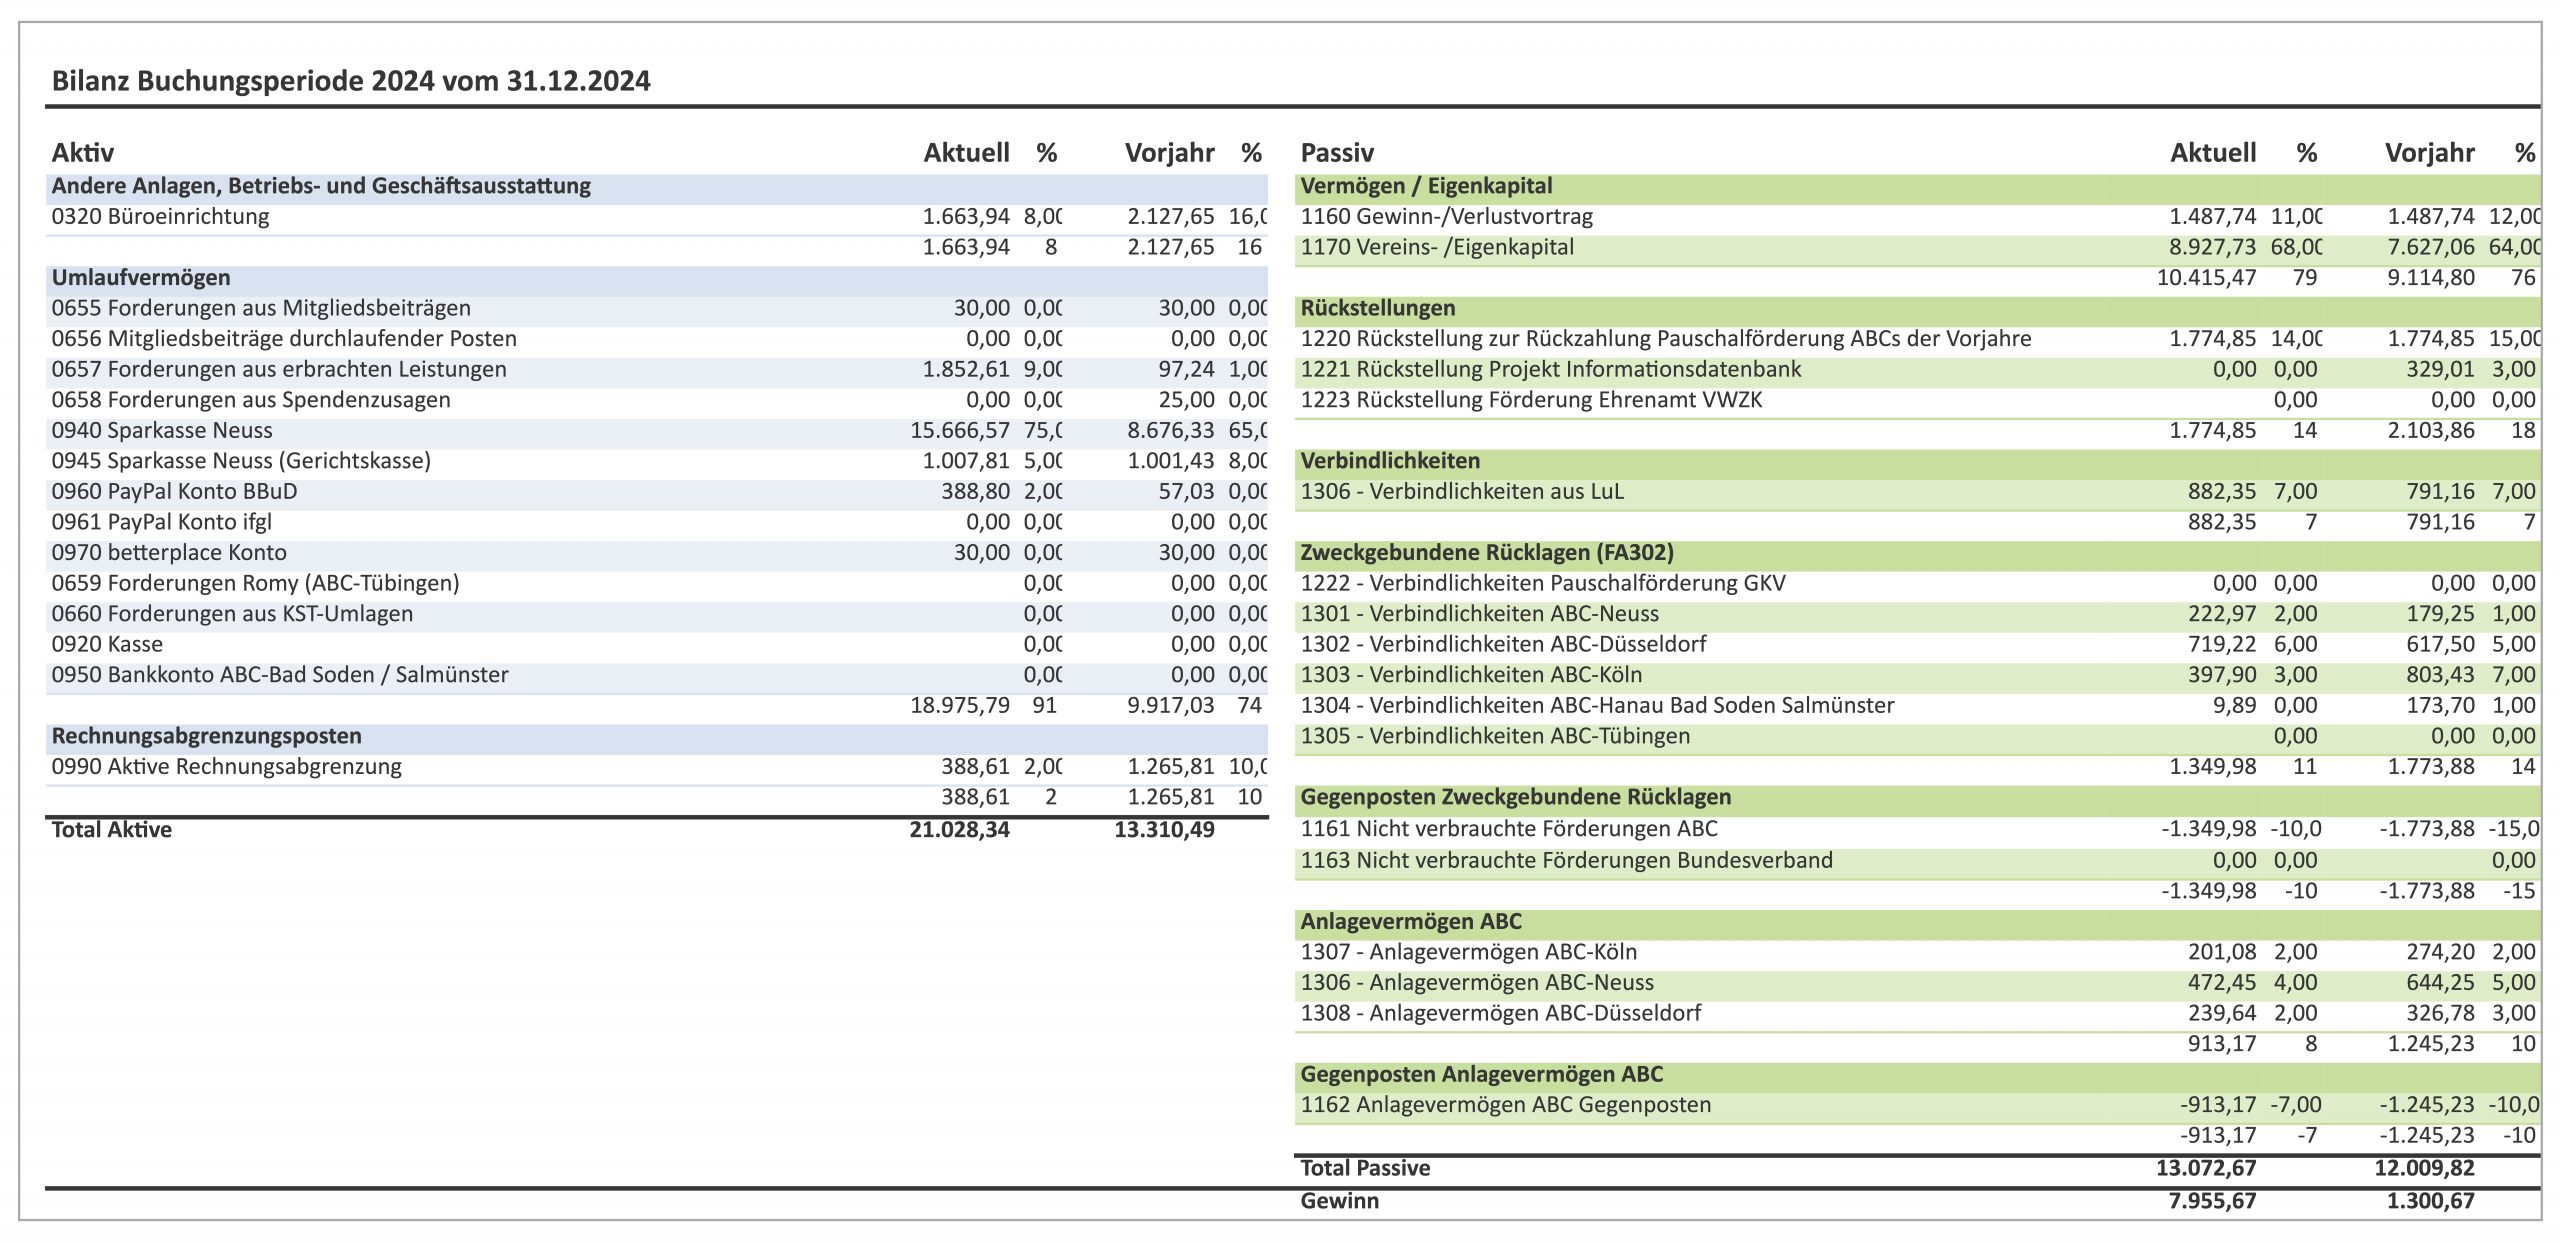This screenshot has width=2560, height=1244.
Task: Click the Aktiv column heading
Action: click(82, 153)
